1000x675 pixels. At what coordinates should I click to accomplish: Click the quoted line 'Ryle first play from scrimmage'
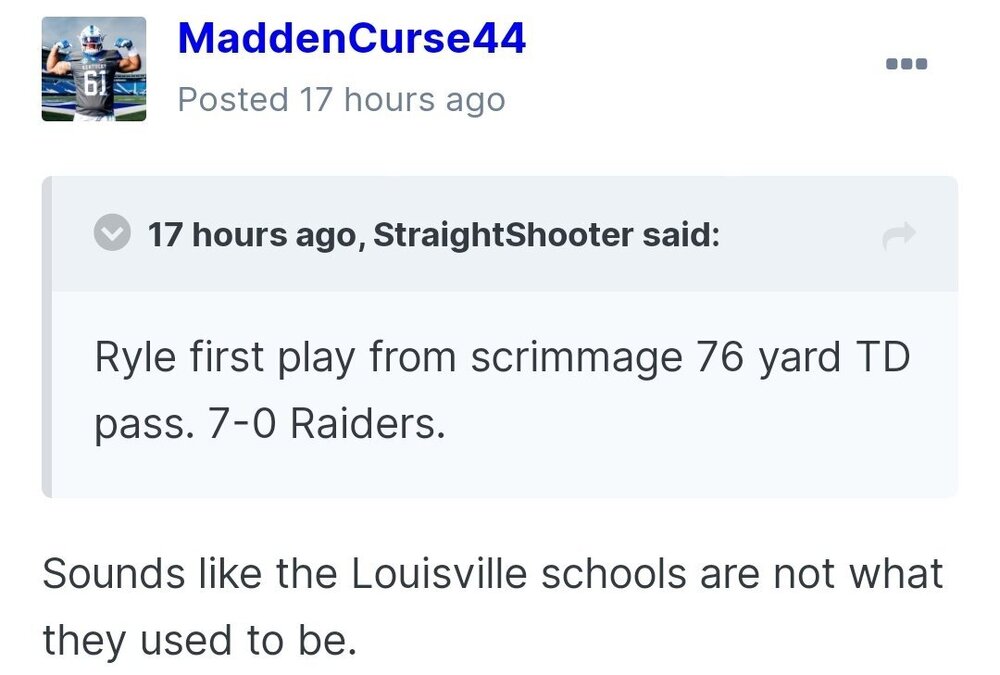tap(388, 357)
